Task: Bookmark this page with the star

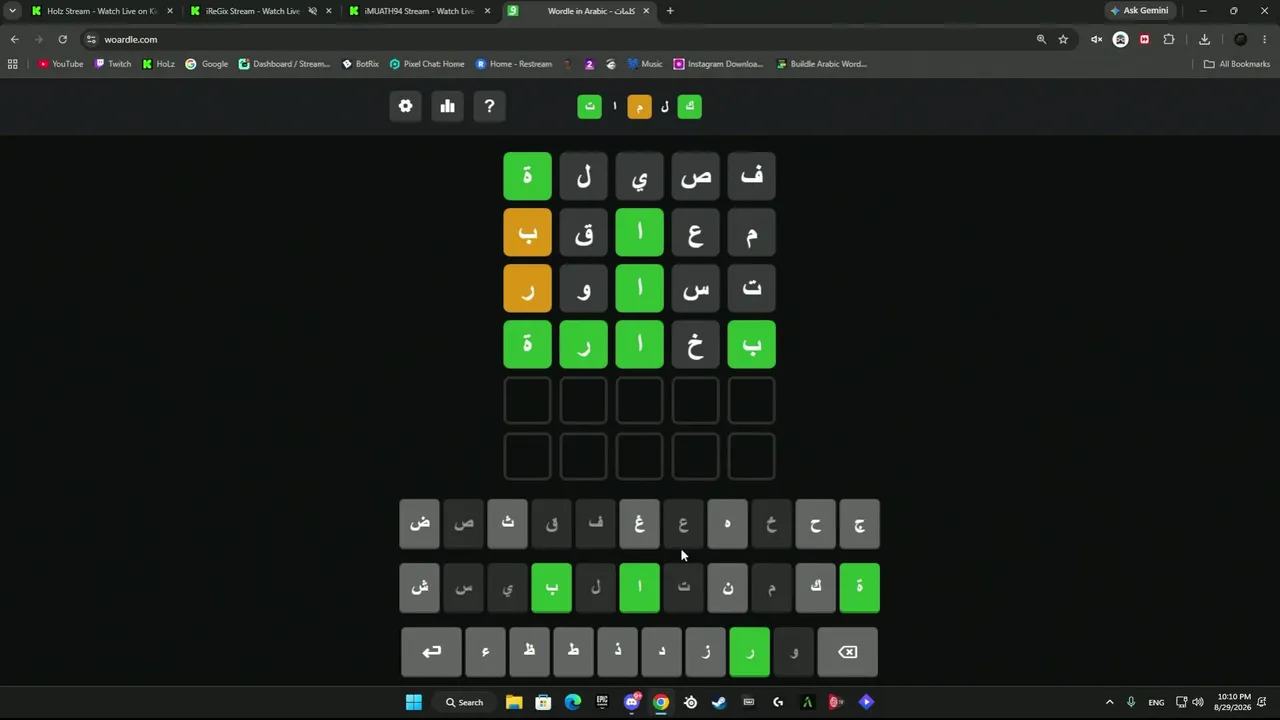Action: coord(1063,39)
